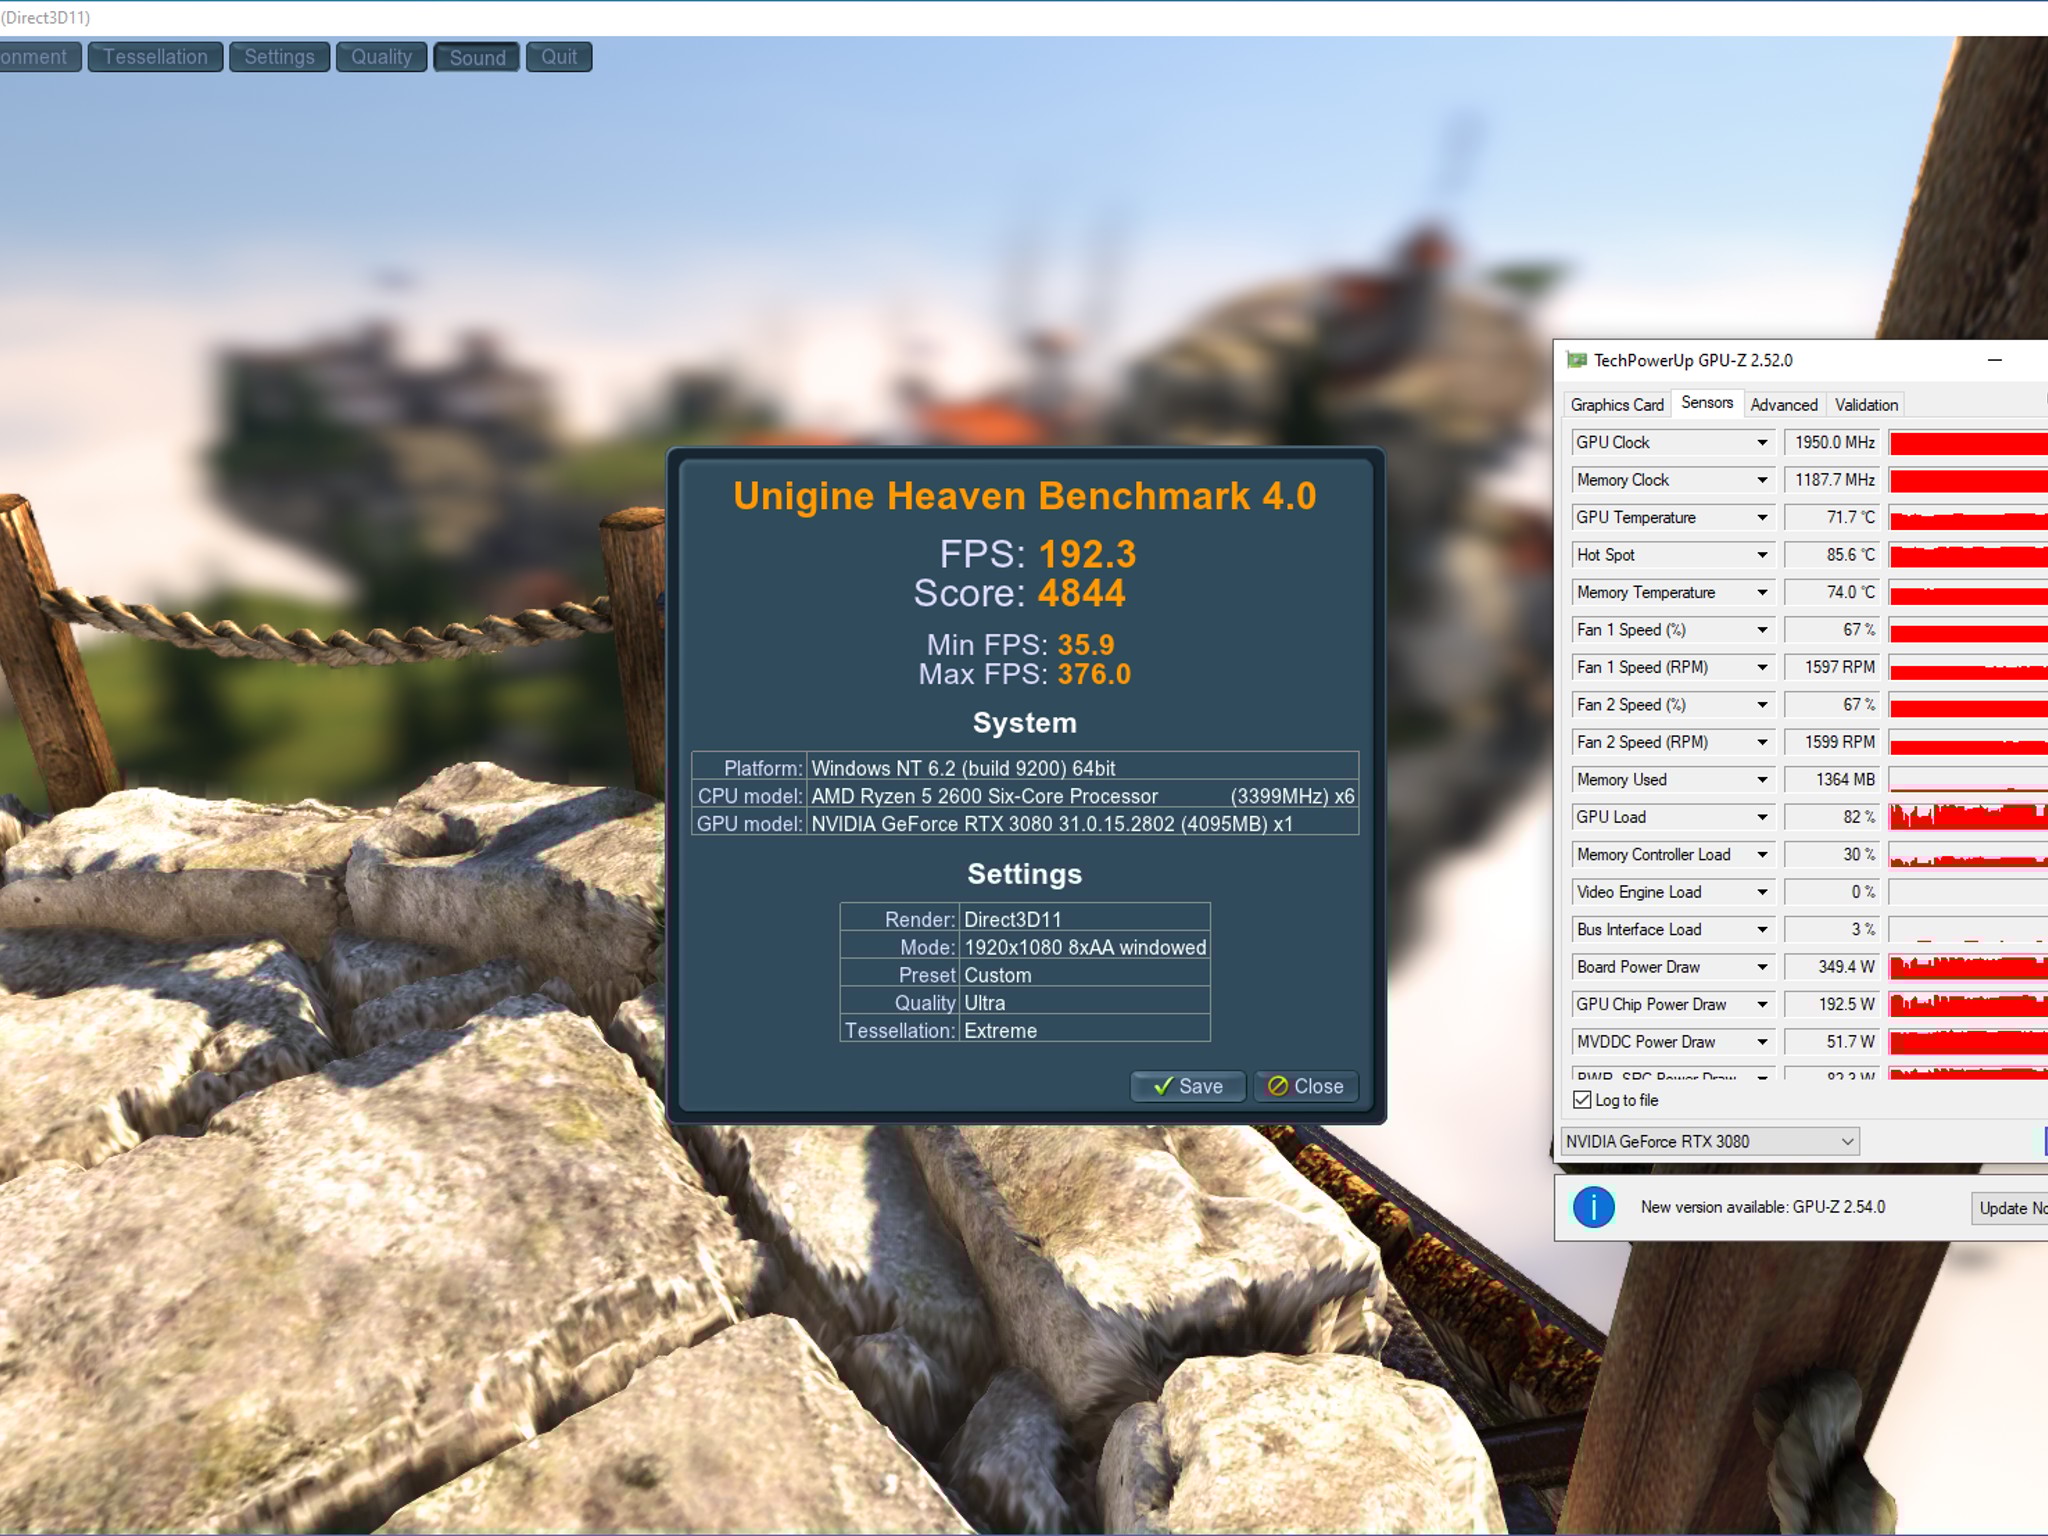The height and width of the screenshot is (1536, 2048).
Task: Click the Update Now button
Action: pos(2010,1208)
